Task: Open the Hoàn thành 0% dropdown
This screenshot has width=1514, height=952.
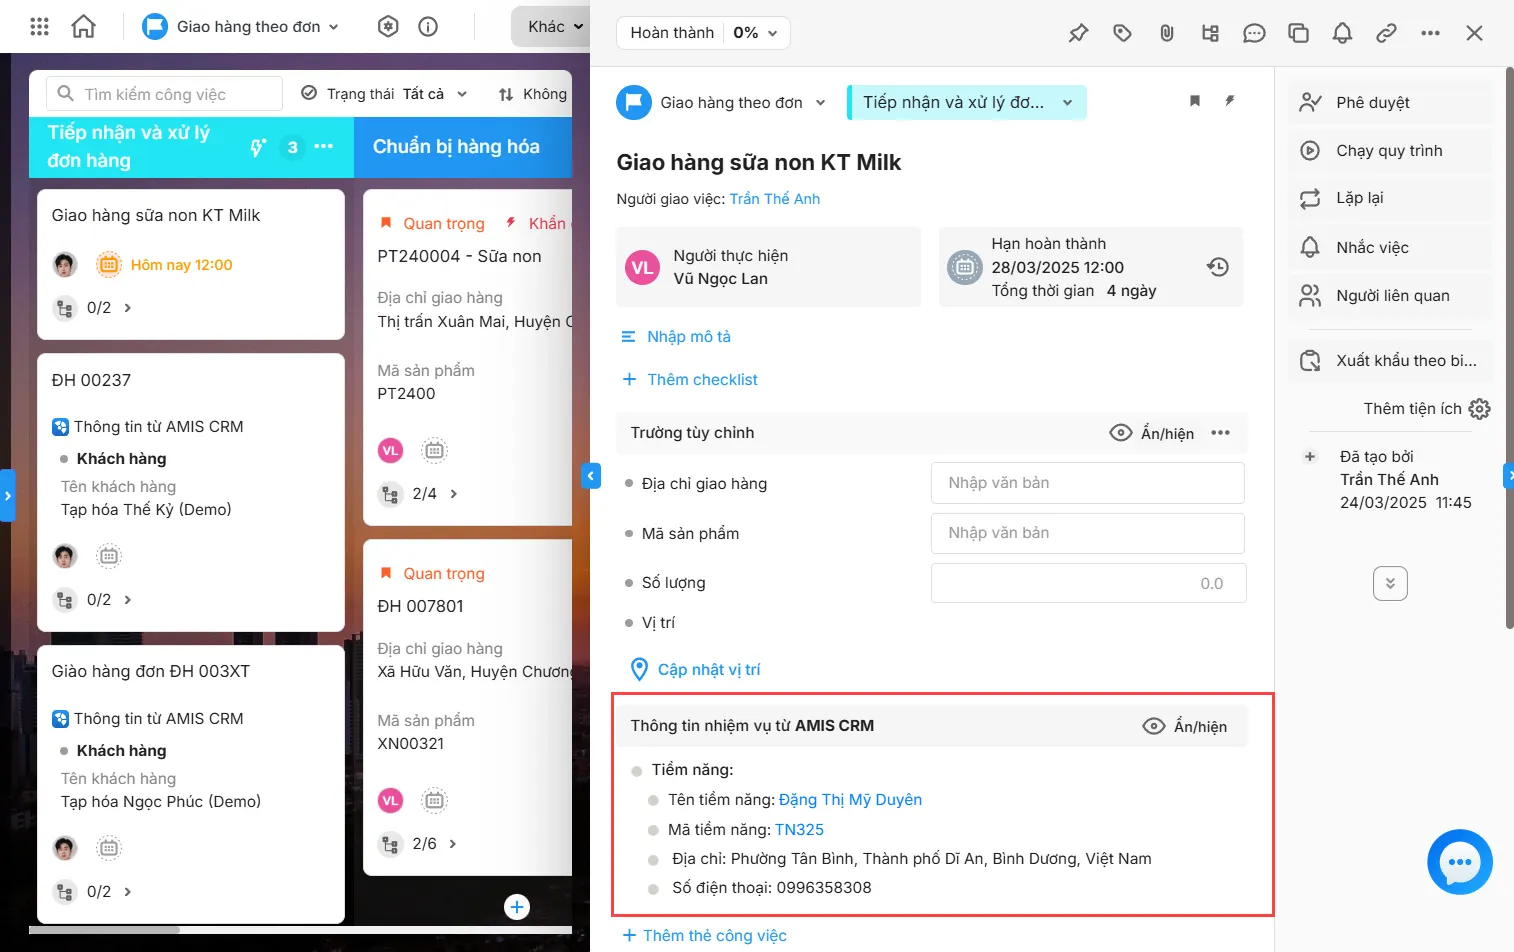Action: [703, 33]
